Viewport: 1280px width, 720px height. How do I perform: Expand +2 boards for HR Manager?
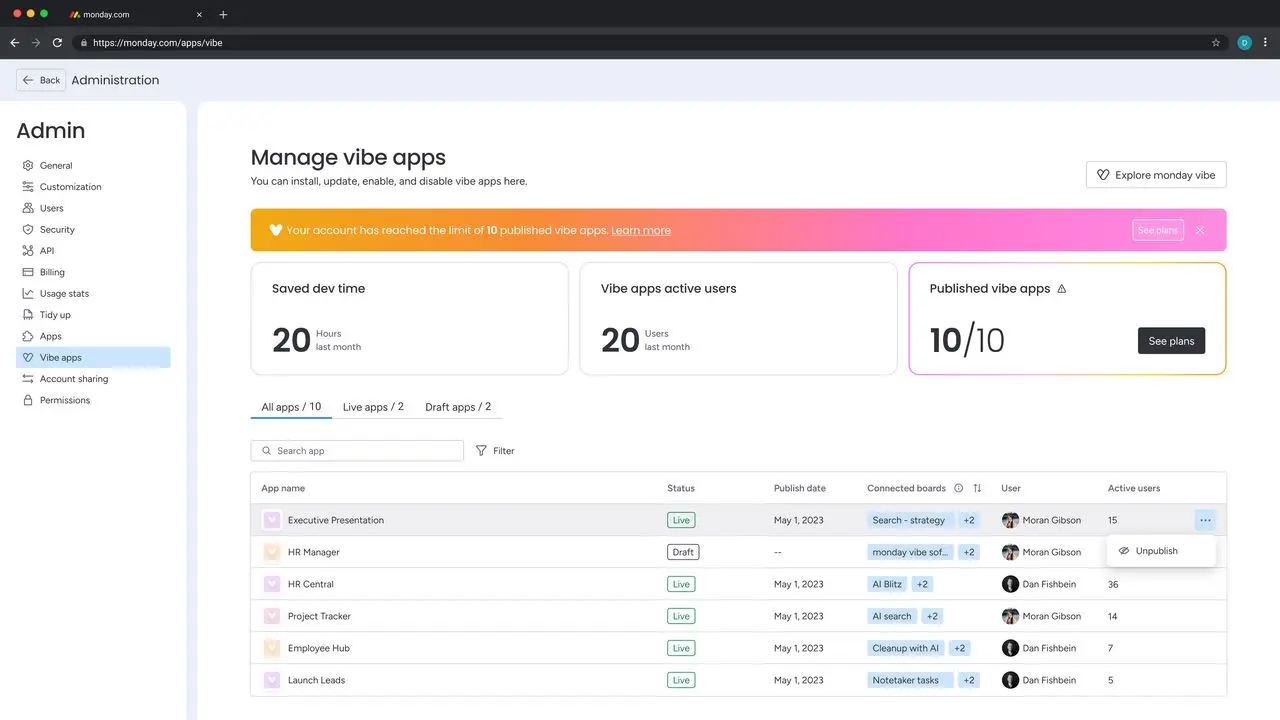coord(969,552)
